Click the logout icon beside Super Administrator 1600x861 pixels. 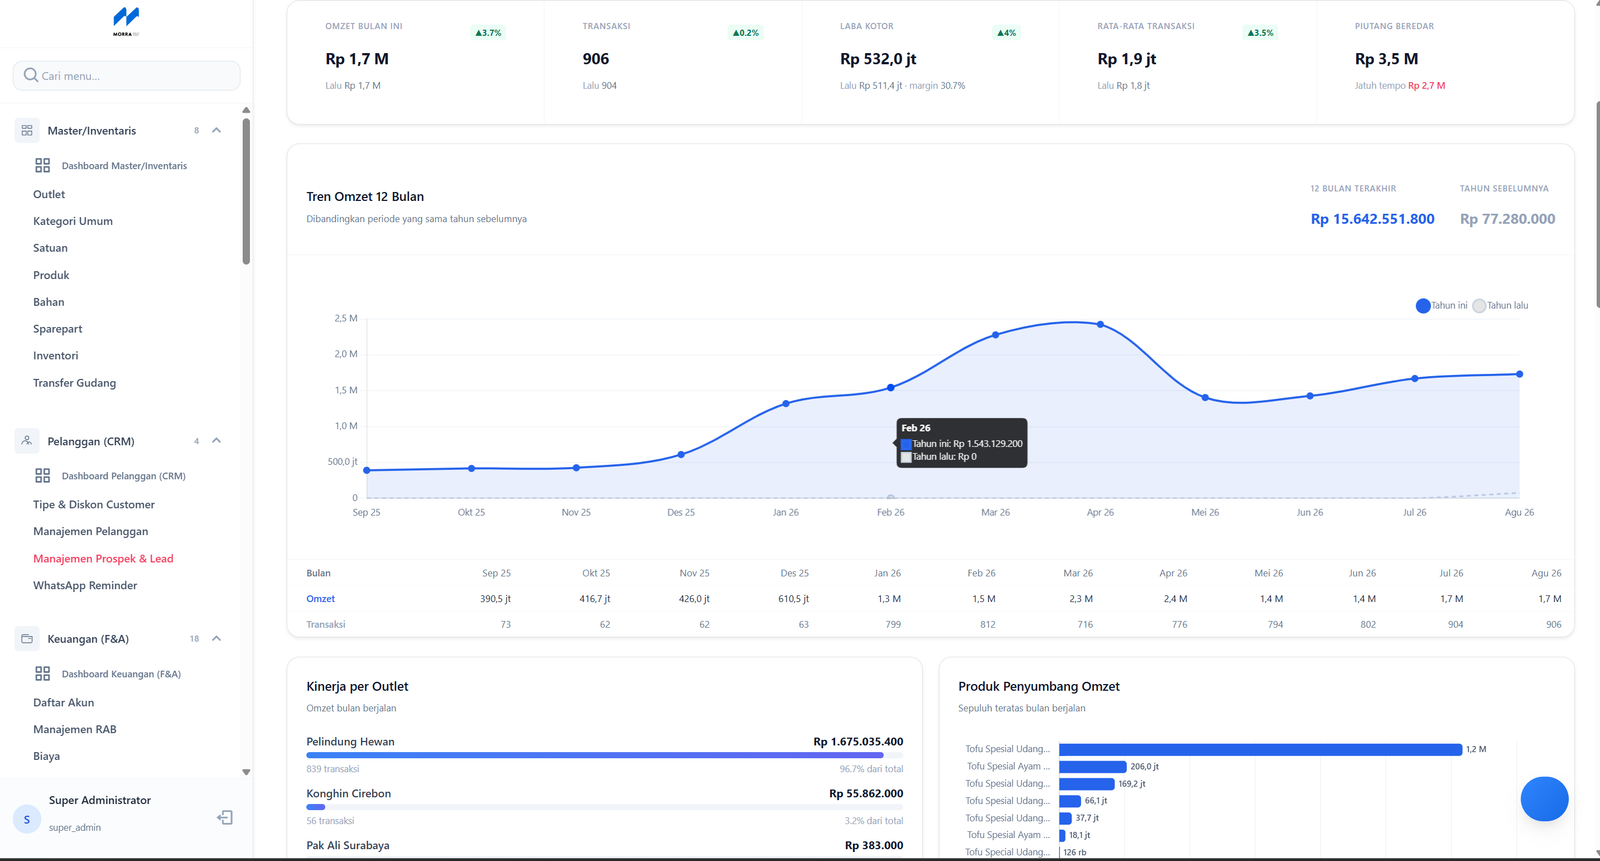click(225, 817)
